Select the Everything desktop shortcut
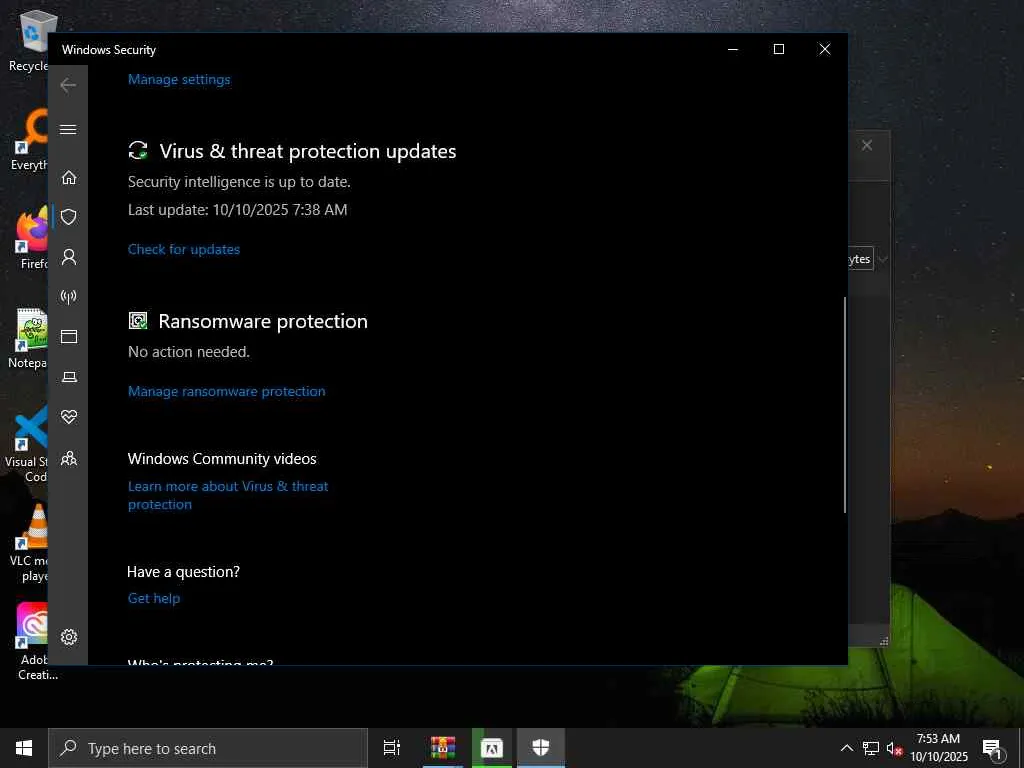 tap(29, 140)
